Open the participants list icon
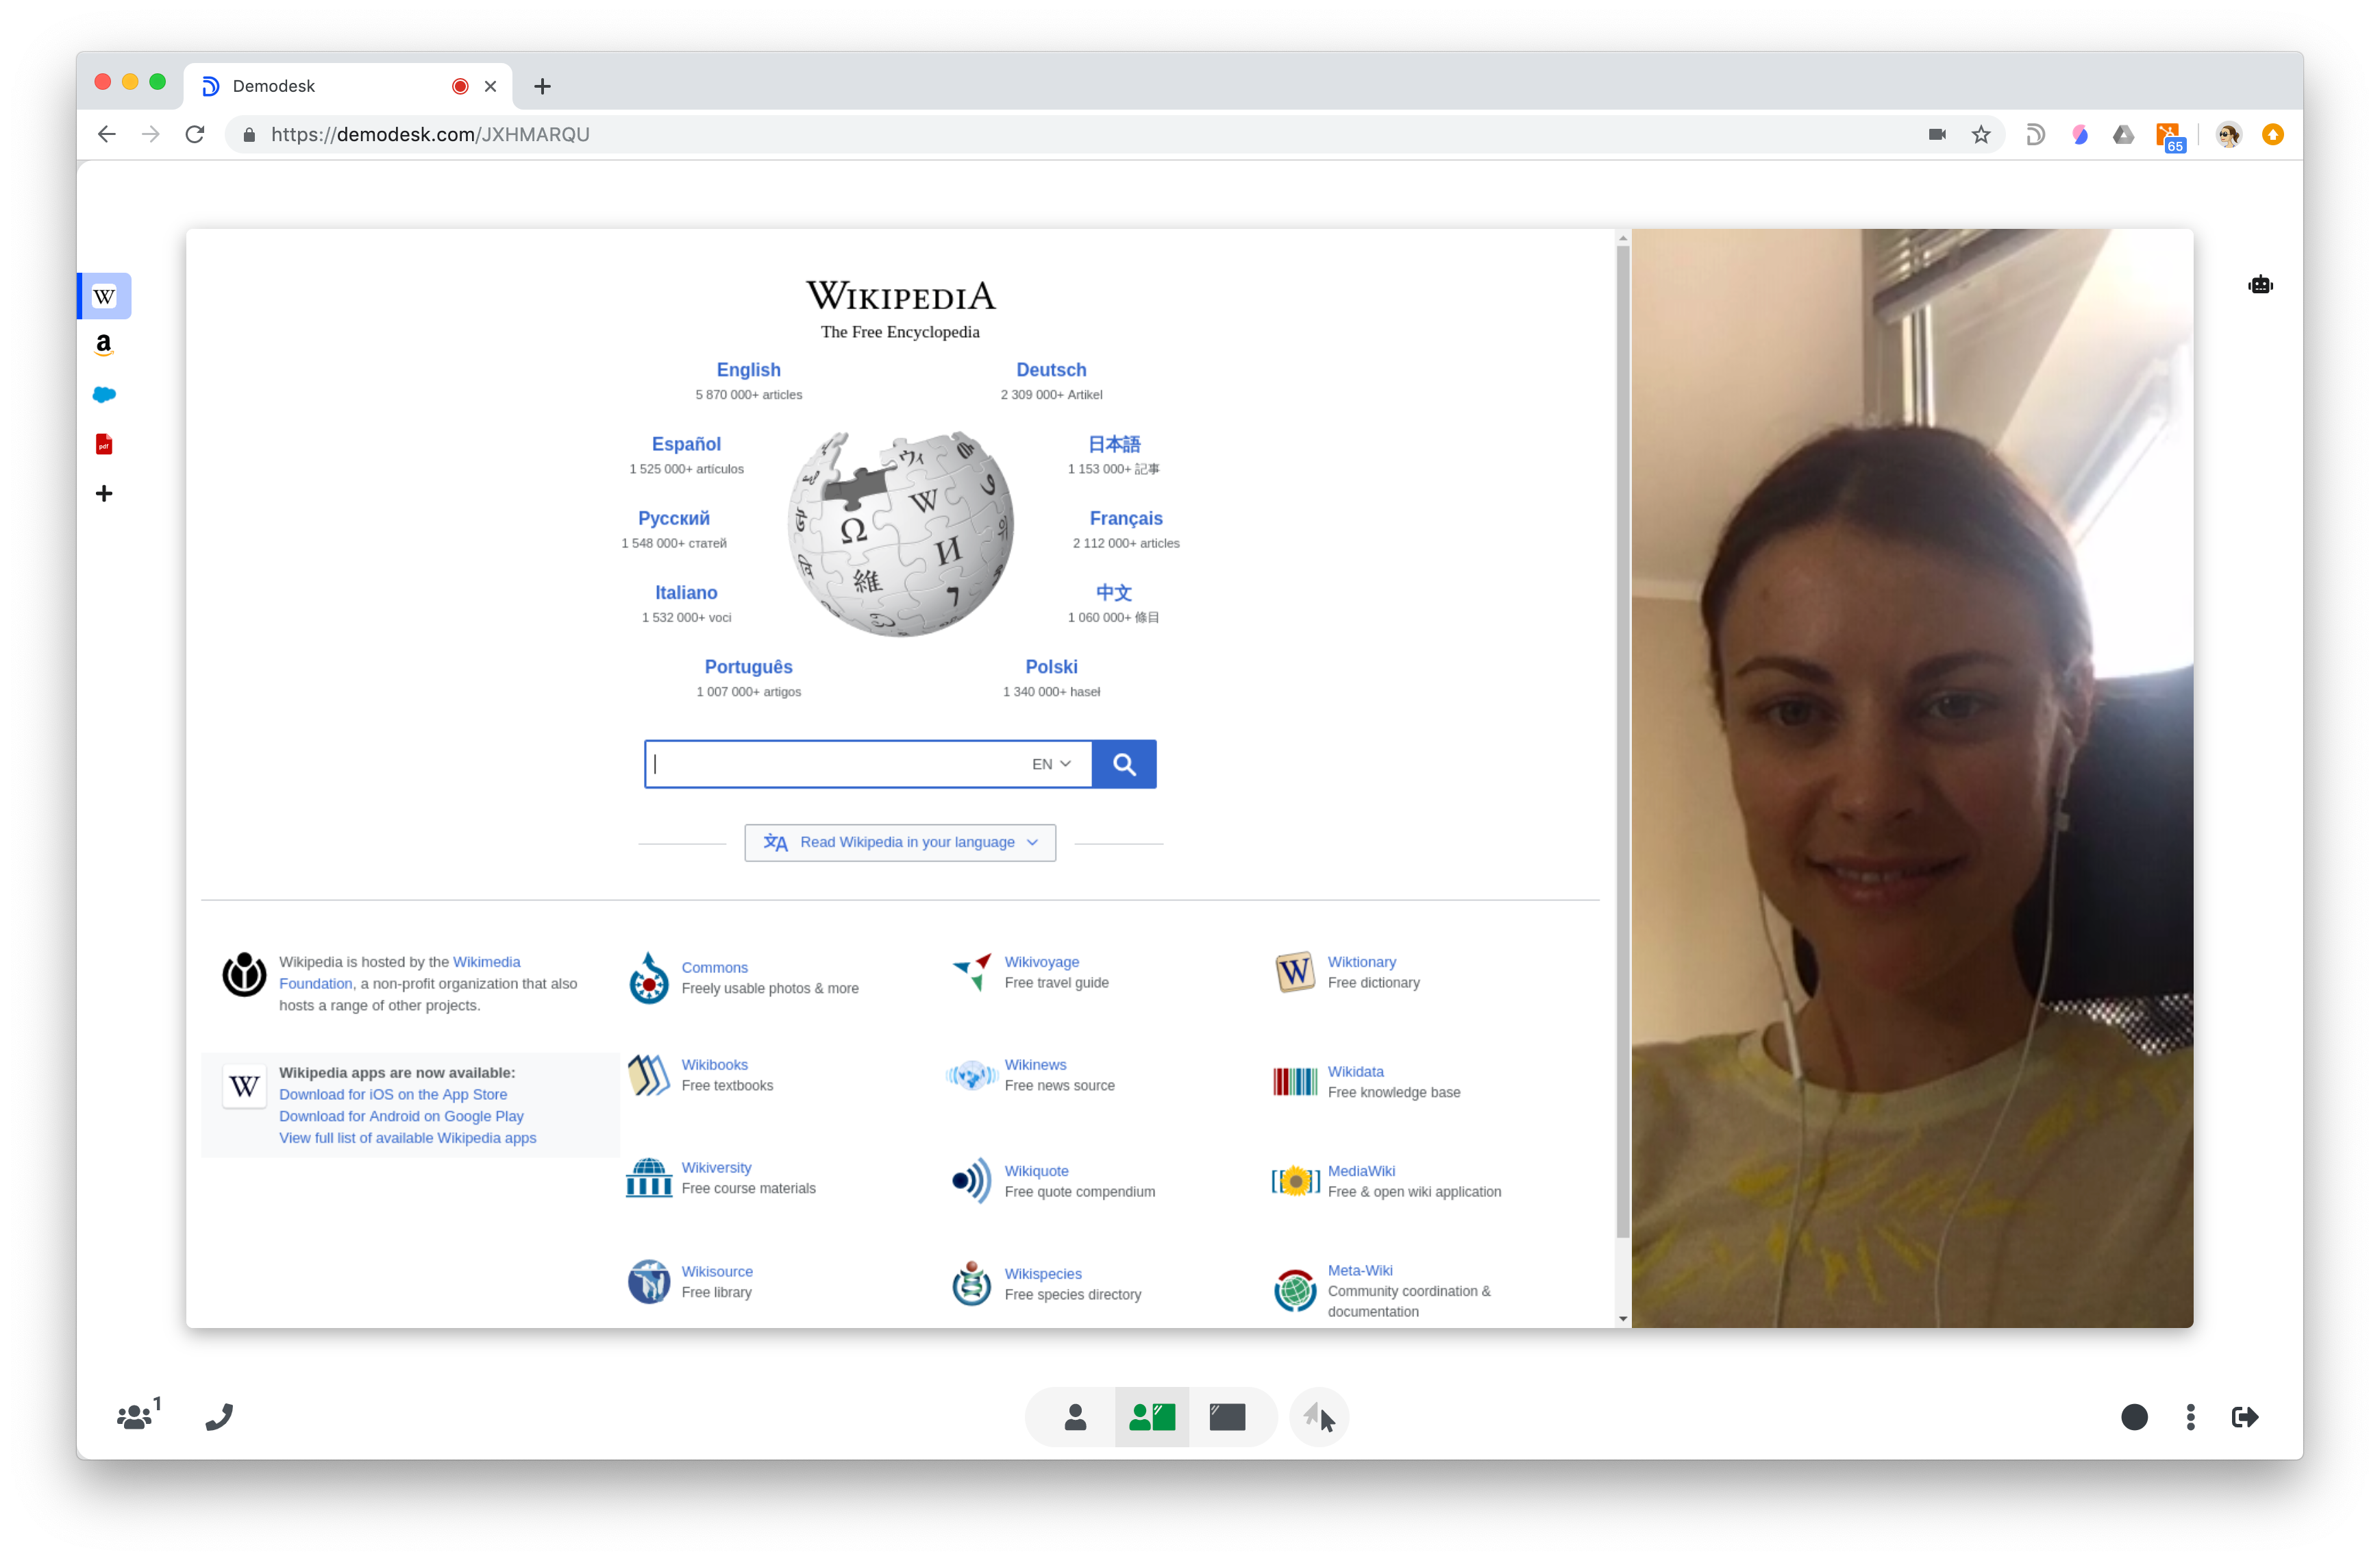2380x1561 pixels. (x=138, y=1415)
